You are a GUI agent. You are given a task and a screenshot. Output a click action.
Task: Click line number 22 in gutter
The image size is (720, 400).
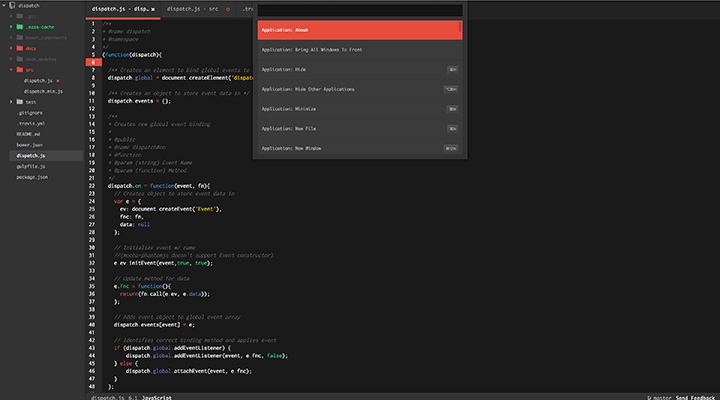(x=92, y=186)
